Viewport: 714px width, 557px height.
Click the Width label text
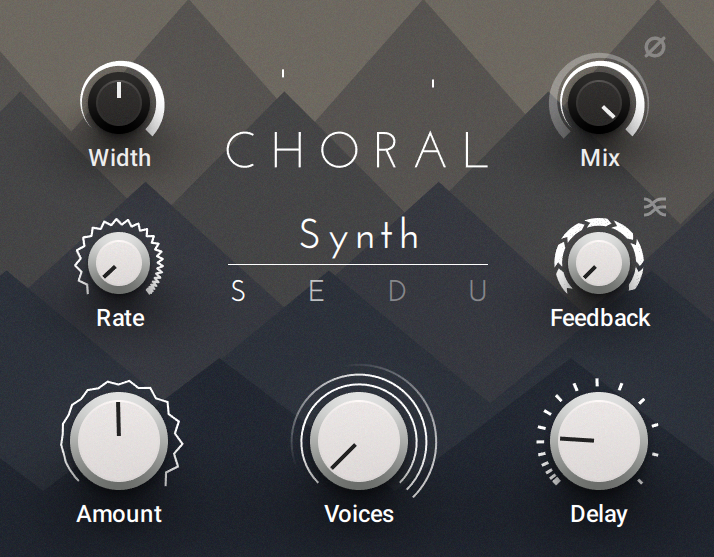pos(119,158)
